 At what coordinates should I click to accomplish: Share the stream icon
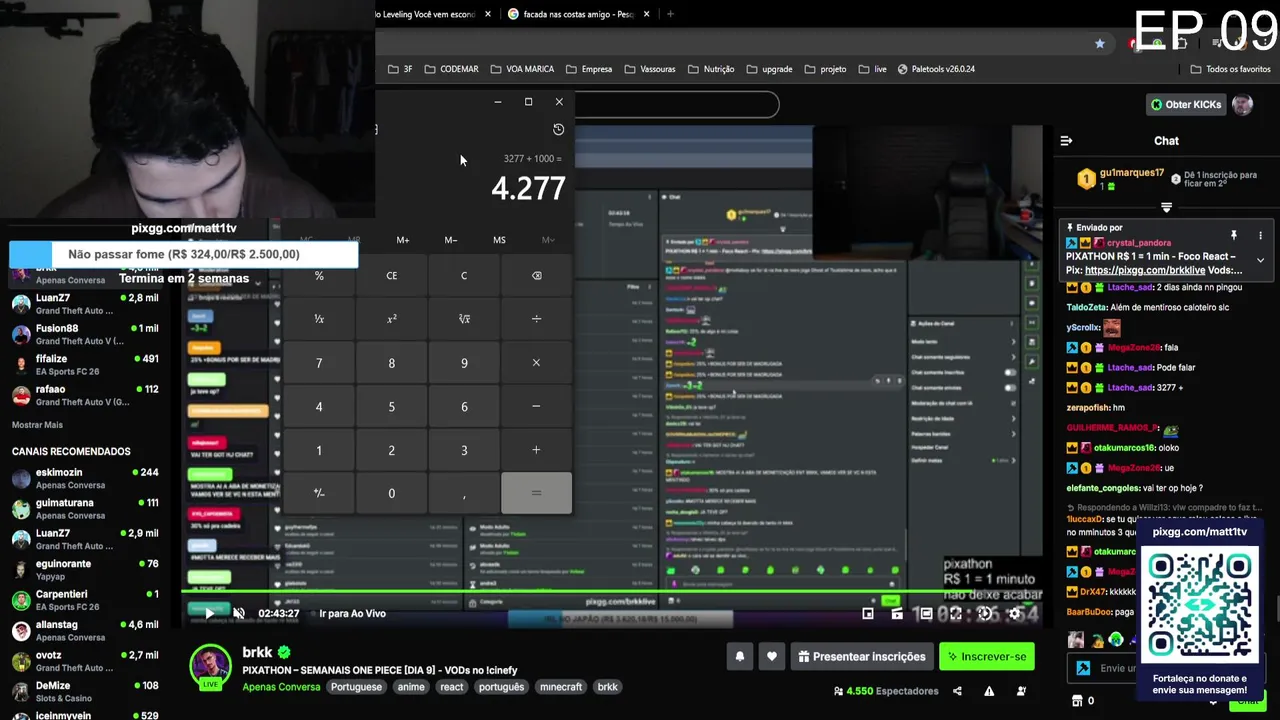point(957,691)
